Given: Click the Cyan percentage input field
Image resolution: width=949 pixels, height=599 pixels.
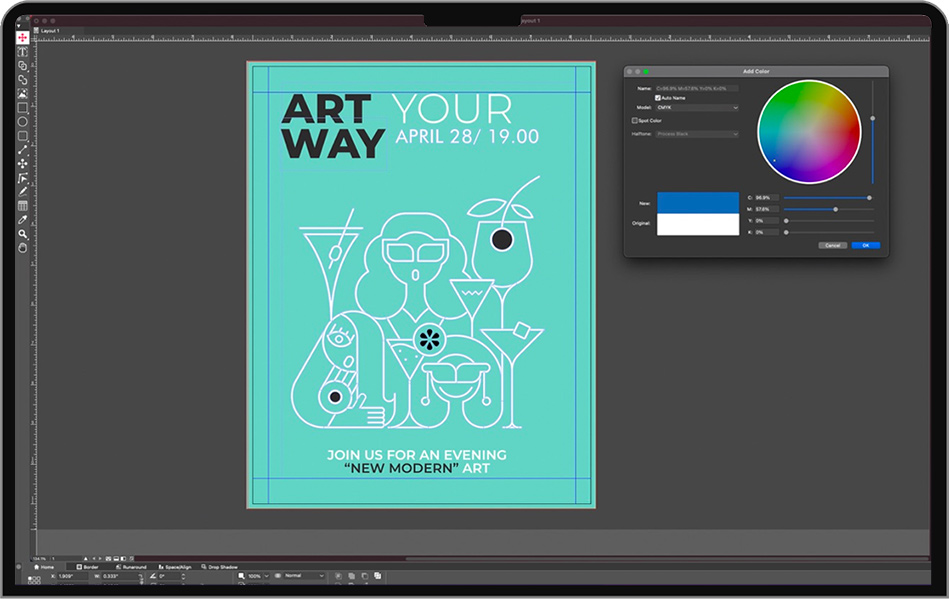Looking at the screenshot, I should tap(766, 198).
